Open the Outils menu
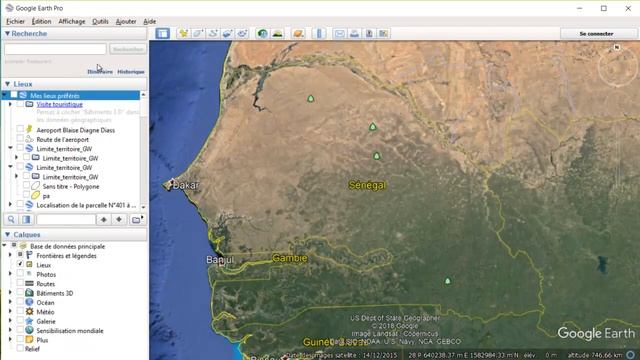The image size is (640, 360). pos(100,21)
